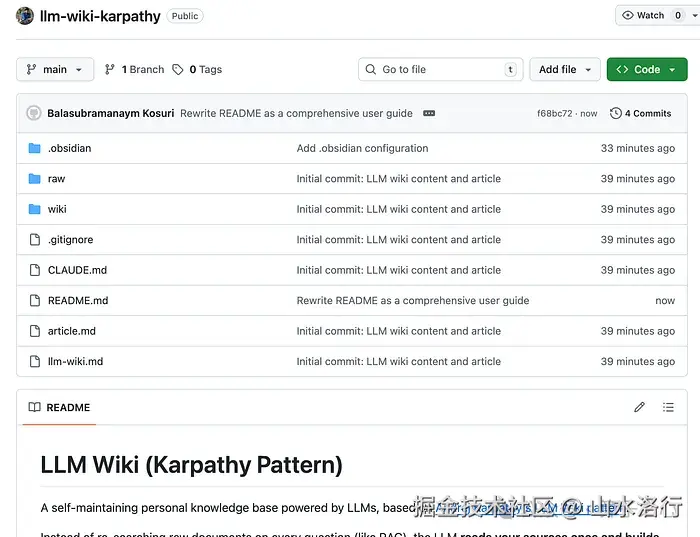The width and height of the screenshot is (700, 537).
Task: Click the branch icon beside 1 Branch
Action: [109, 69]
